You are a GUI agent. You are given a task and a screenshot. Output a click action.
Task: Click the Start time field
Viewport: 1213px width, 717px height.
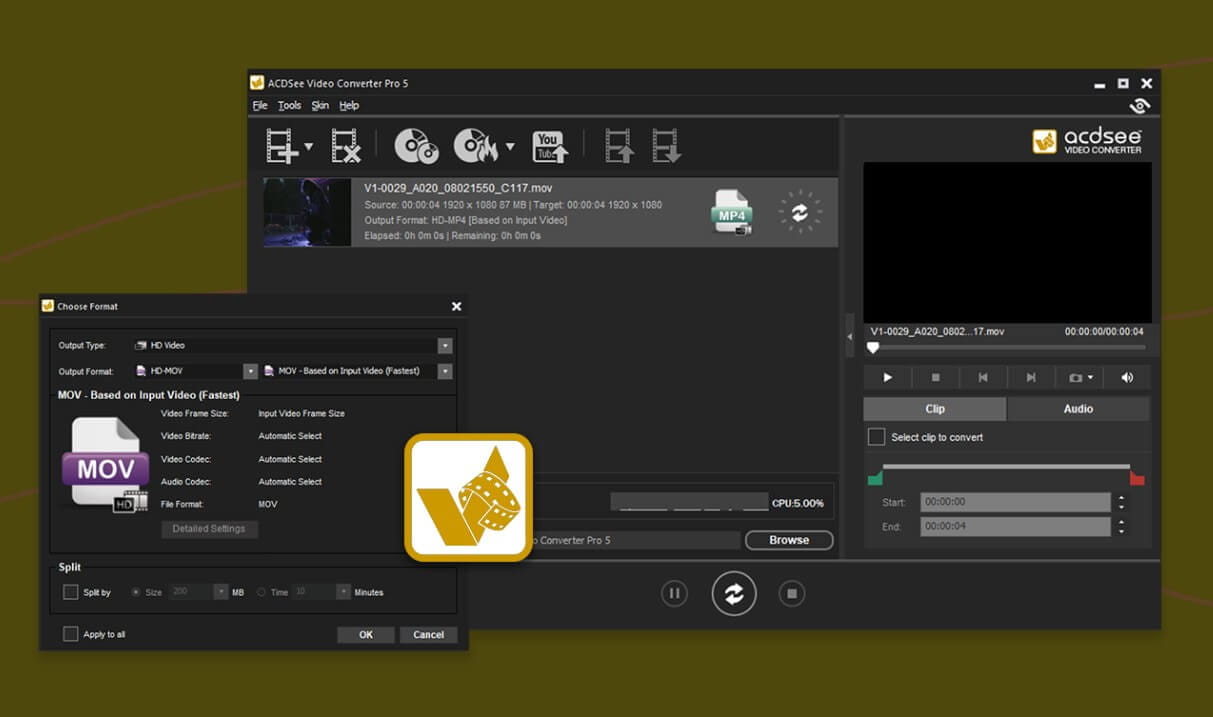click(x=1015, y=502)
